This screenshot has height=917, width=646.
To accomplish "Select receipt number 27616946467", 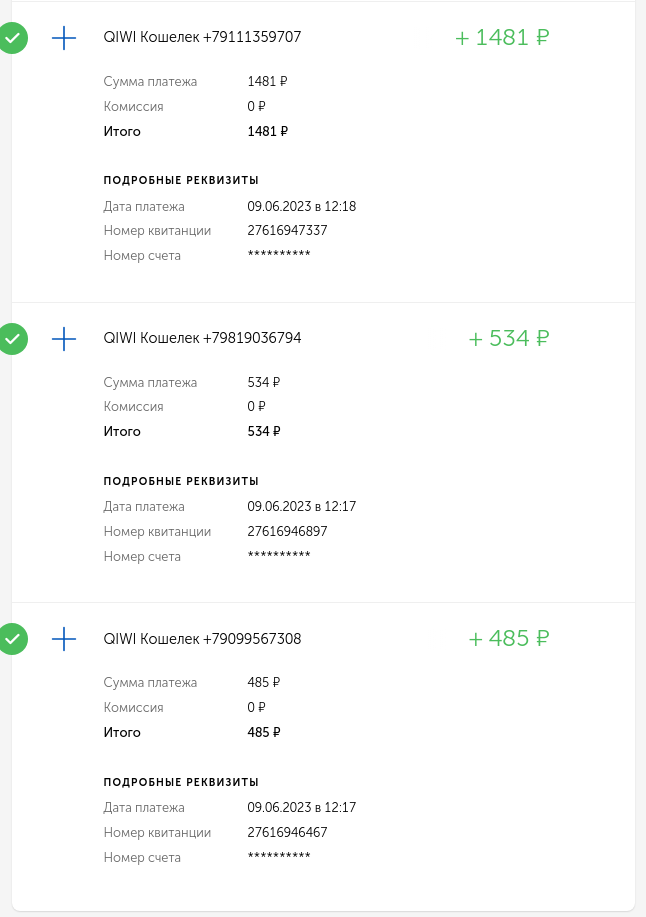I will coord(287,832).
